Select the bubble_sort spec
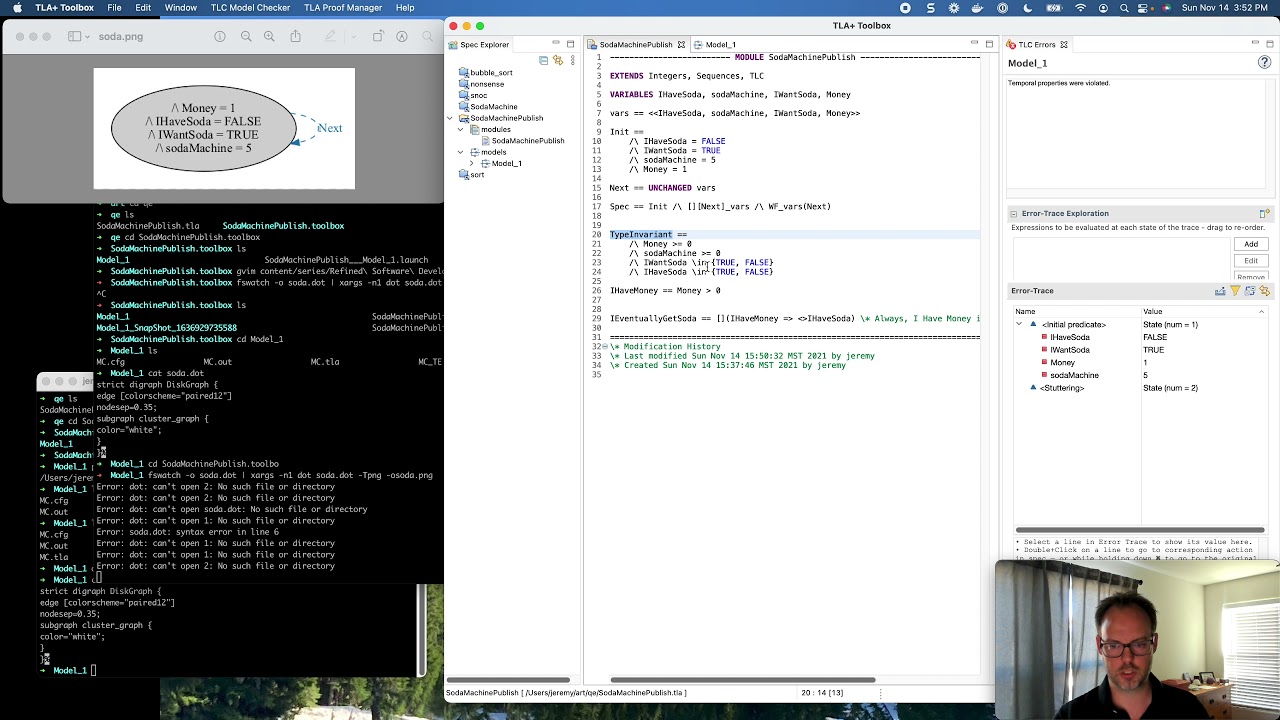This screenshot has height=720, width=1280. click(x=485, y=73)
